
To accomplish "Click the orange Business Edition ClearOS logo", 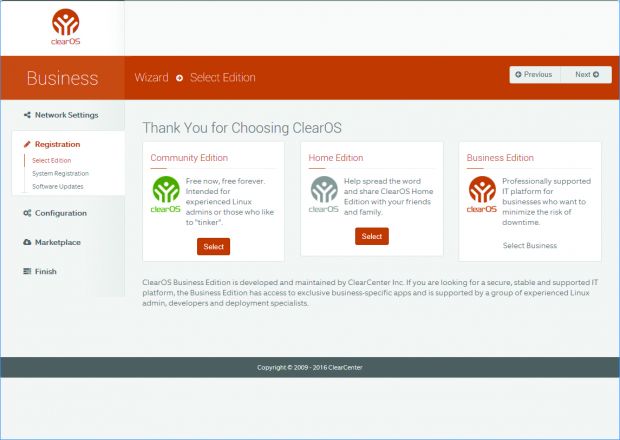I will tap(482, 195).
